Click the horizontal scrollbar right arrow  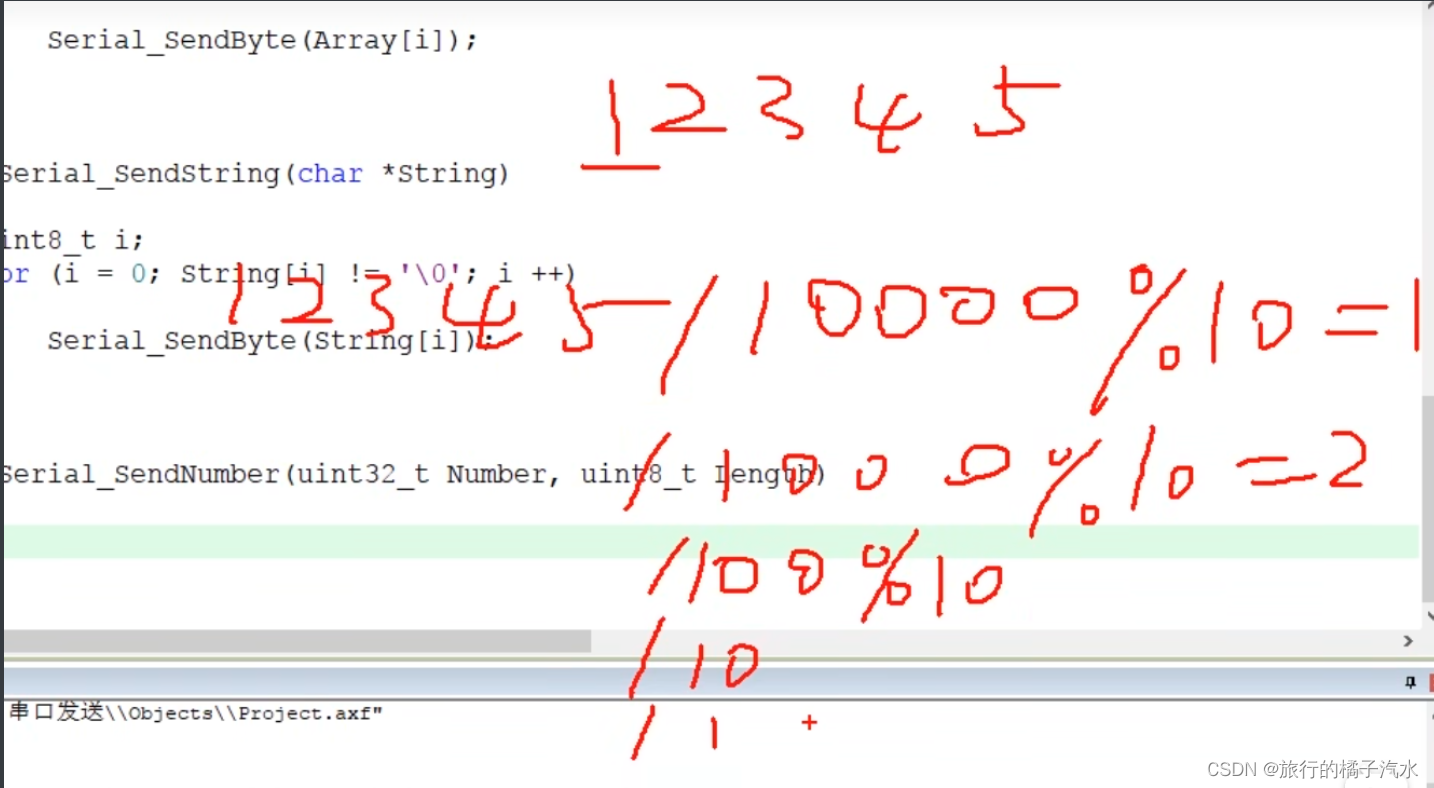(1408, 641)
